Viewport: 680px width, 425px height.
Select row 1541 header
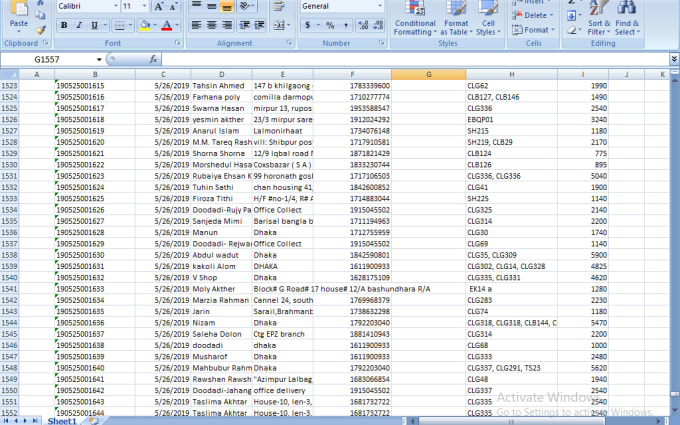point(10,289)
